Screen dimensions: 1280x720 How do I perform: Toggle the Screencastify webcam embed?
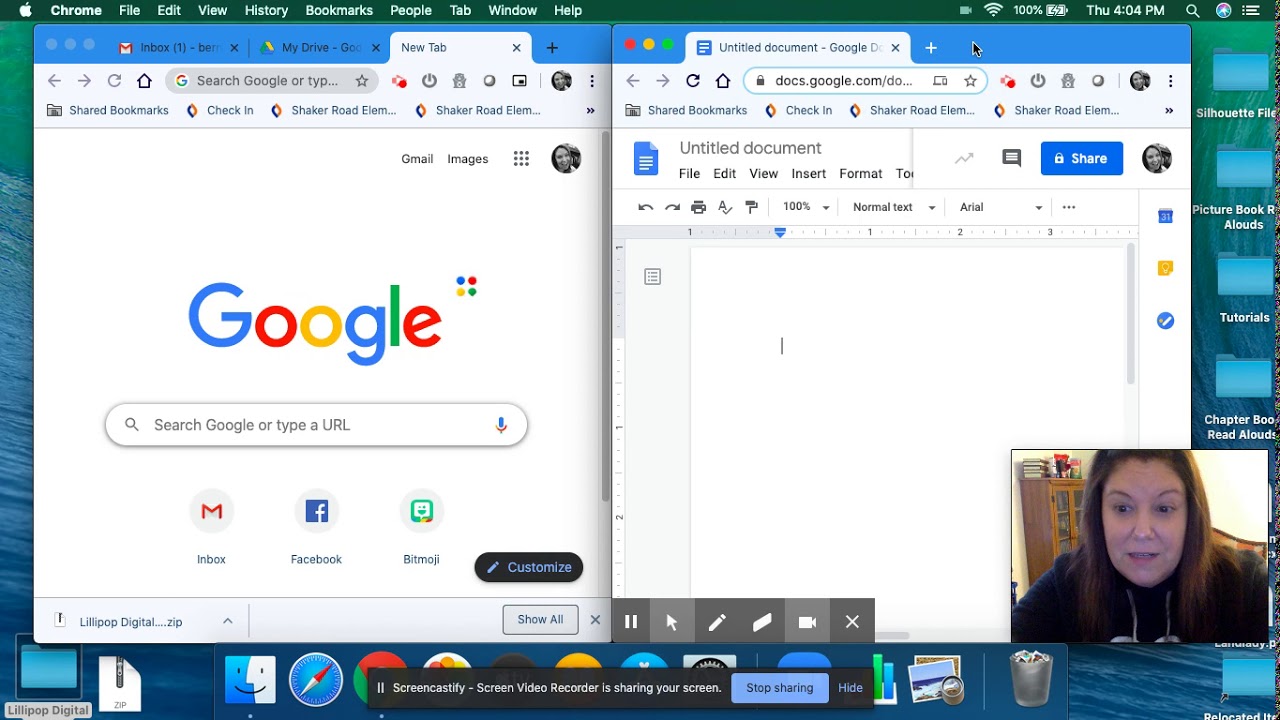[807, 622]
